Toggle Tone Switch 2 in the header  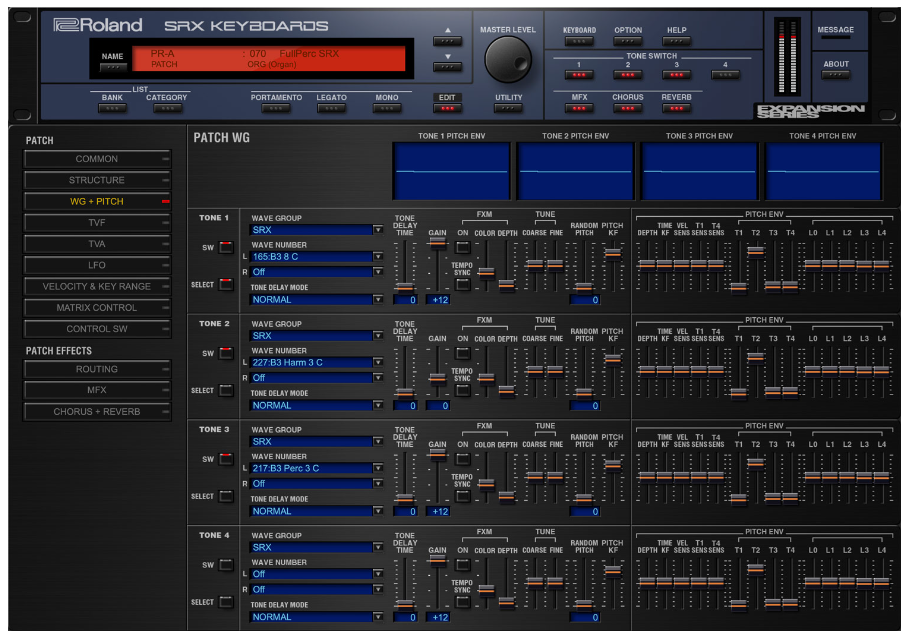pos(628,75)
